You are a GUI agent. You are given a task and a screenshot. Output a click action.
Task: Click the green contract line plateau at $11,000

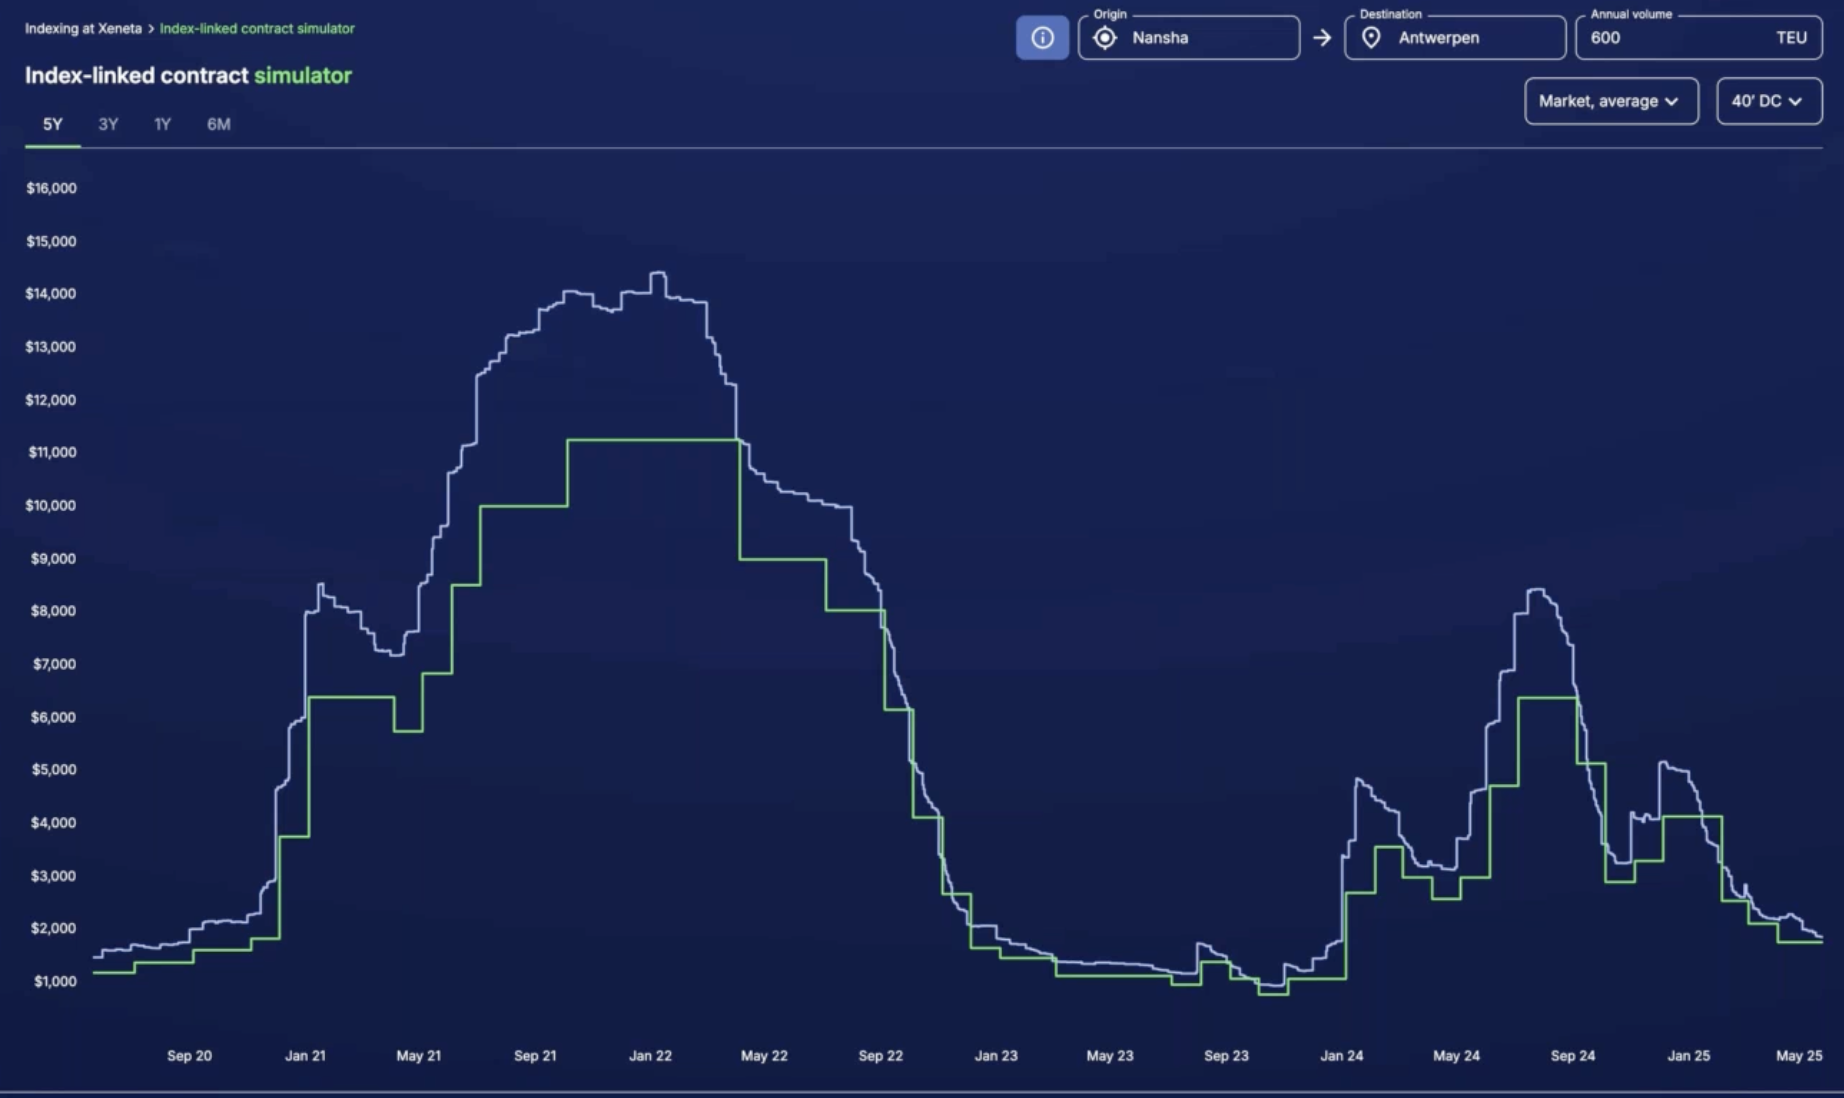(x=652, y=440)
